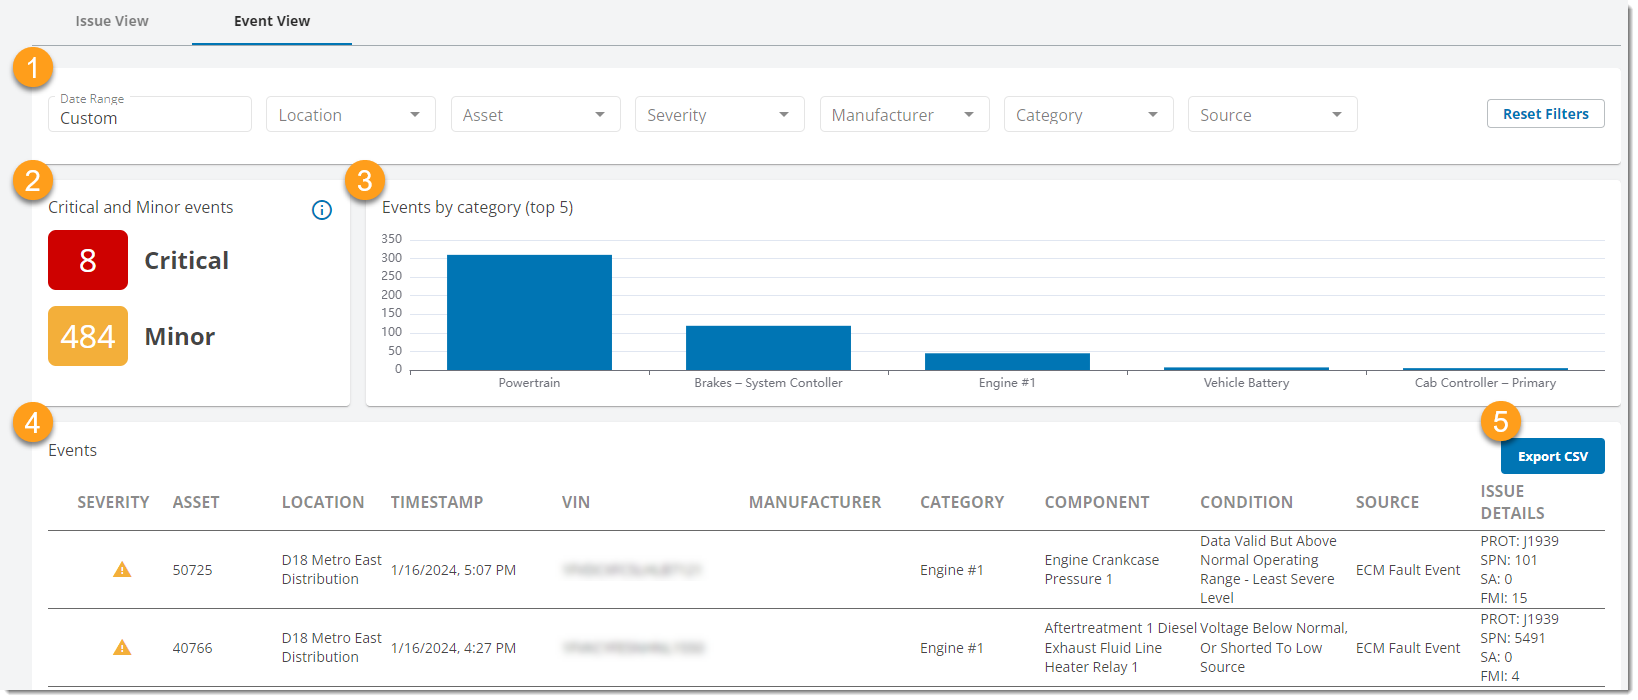Click the Date Range Custom field
Screen dimensions: 1638x700
(150, 115)
